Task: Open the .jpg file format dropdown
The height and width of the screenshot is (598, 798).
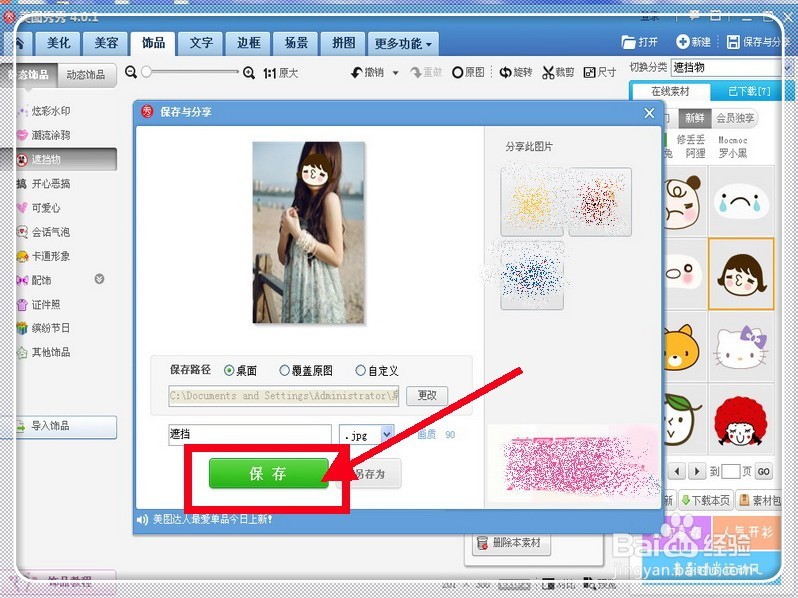Action: (387, 434)
